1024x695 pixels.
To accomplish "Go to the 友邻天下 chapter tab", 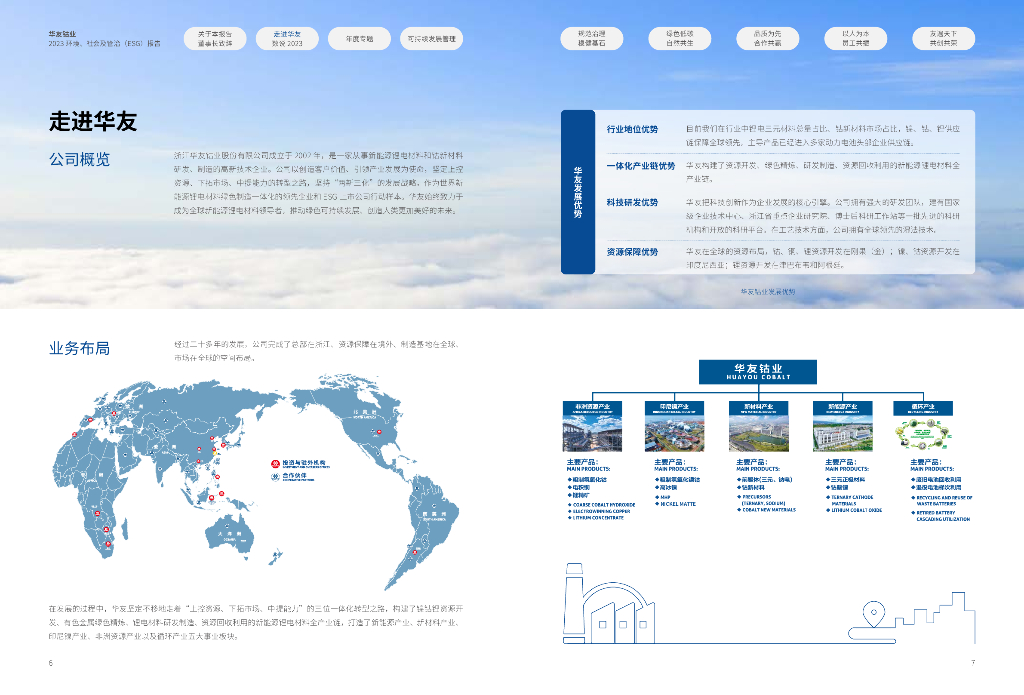I will [944, 39].
